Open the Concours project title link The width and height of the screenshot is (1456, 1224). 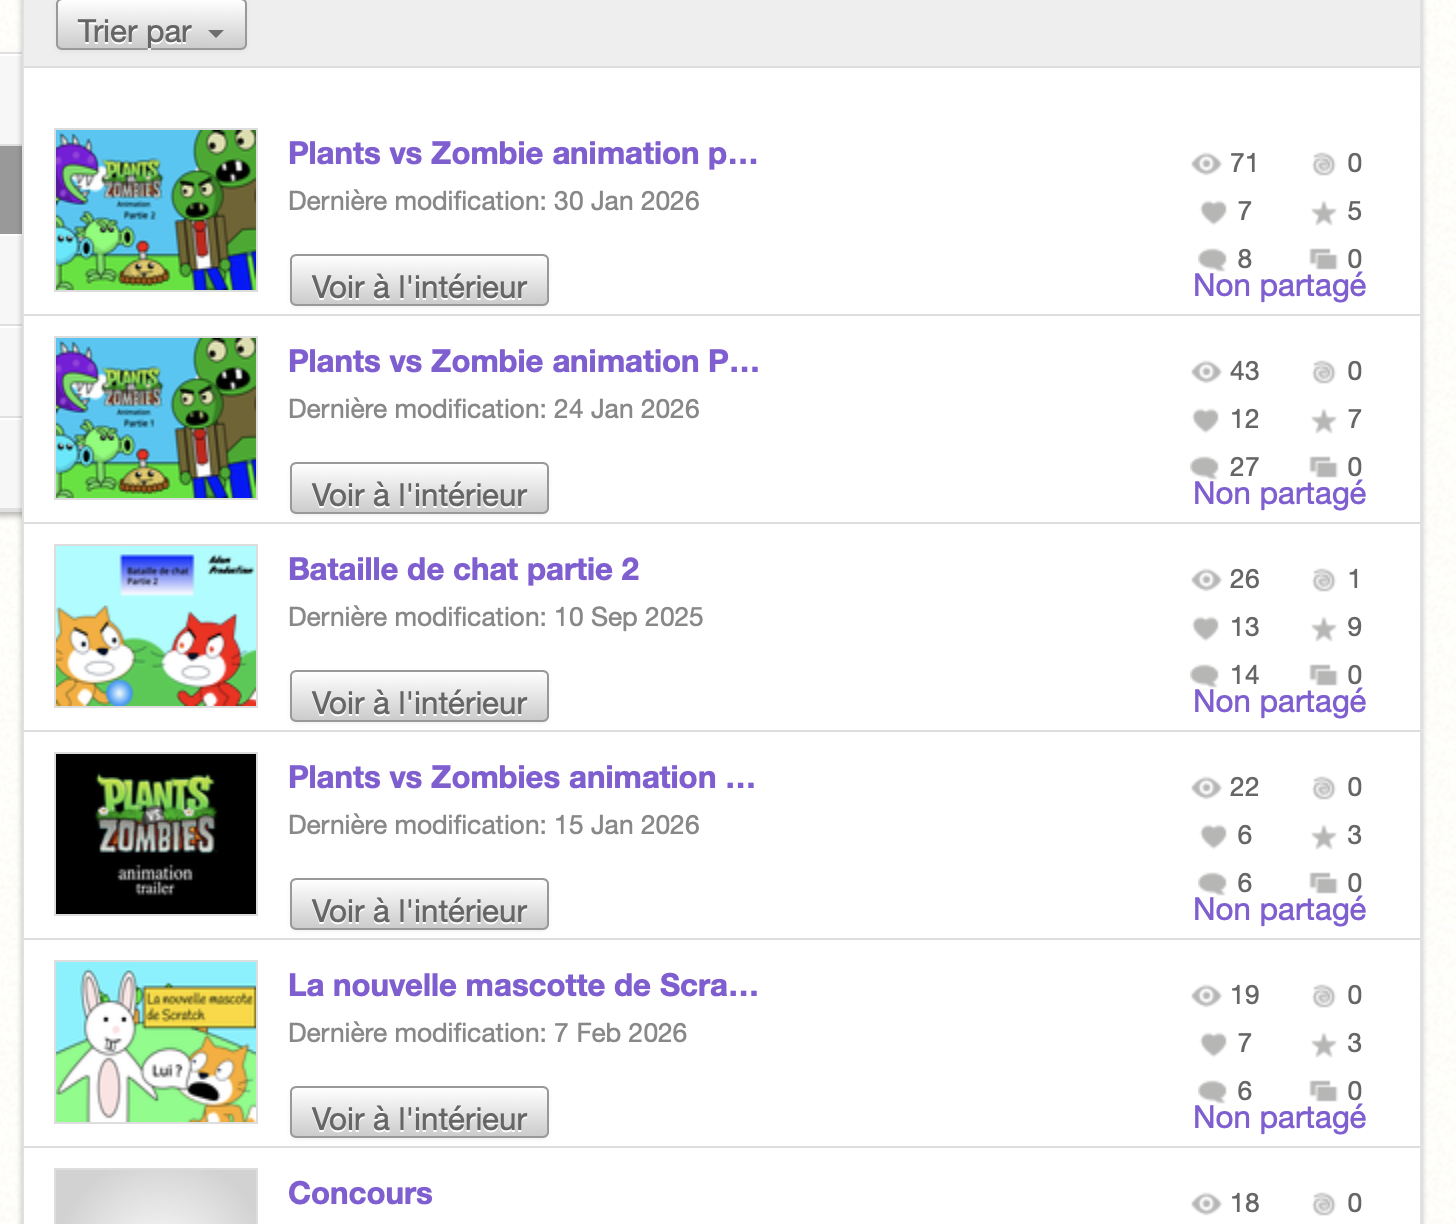(x=360, y=1193)
